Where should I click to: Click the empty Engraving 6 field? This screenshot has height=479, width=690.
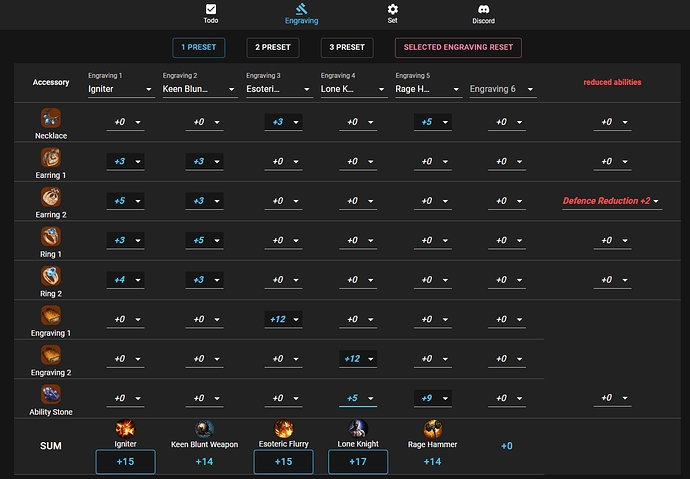502,89
